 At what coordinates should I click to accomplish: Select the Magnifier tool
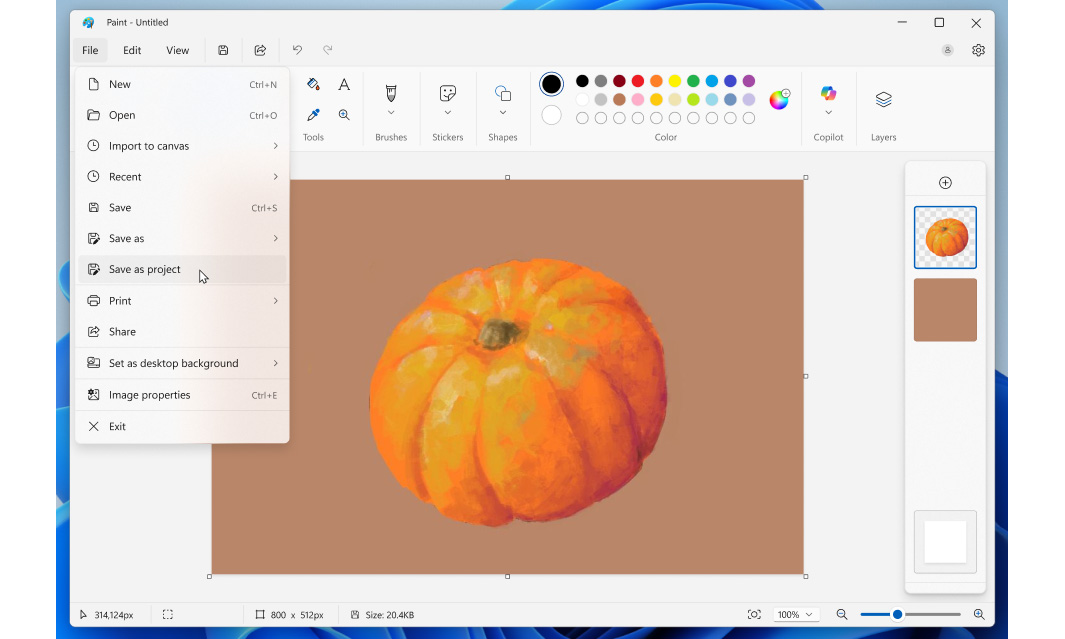pos(344,114)
